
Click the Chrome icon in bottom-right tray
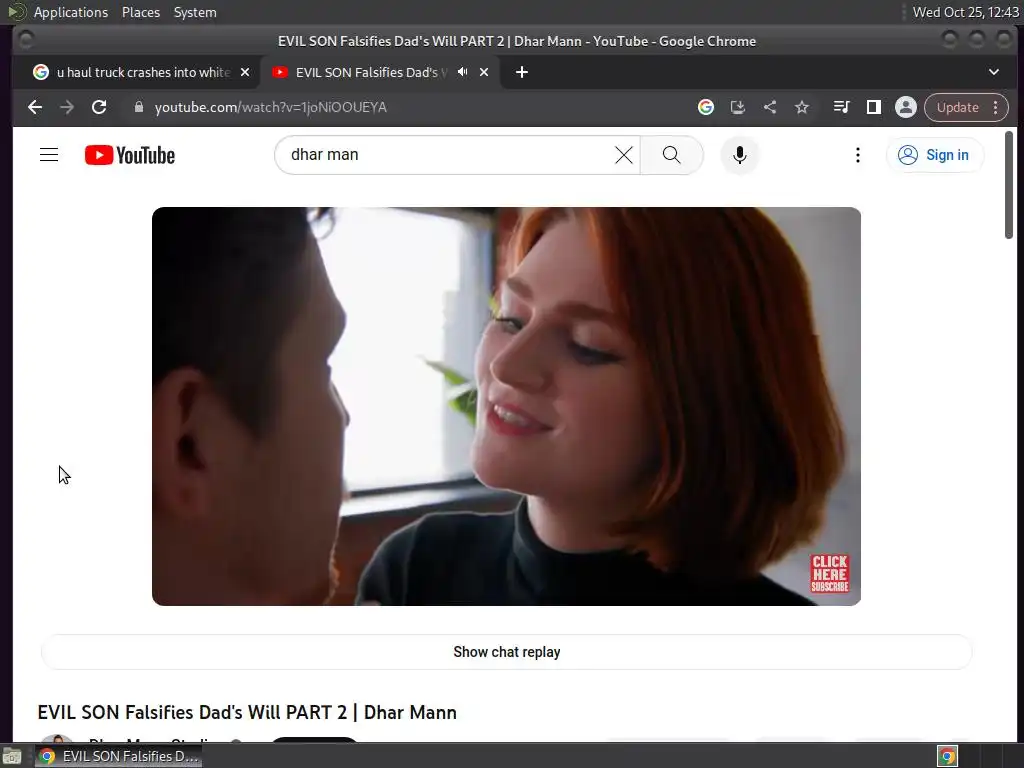pyautogui.click(x=947, y=756)
